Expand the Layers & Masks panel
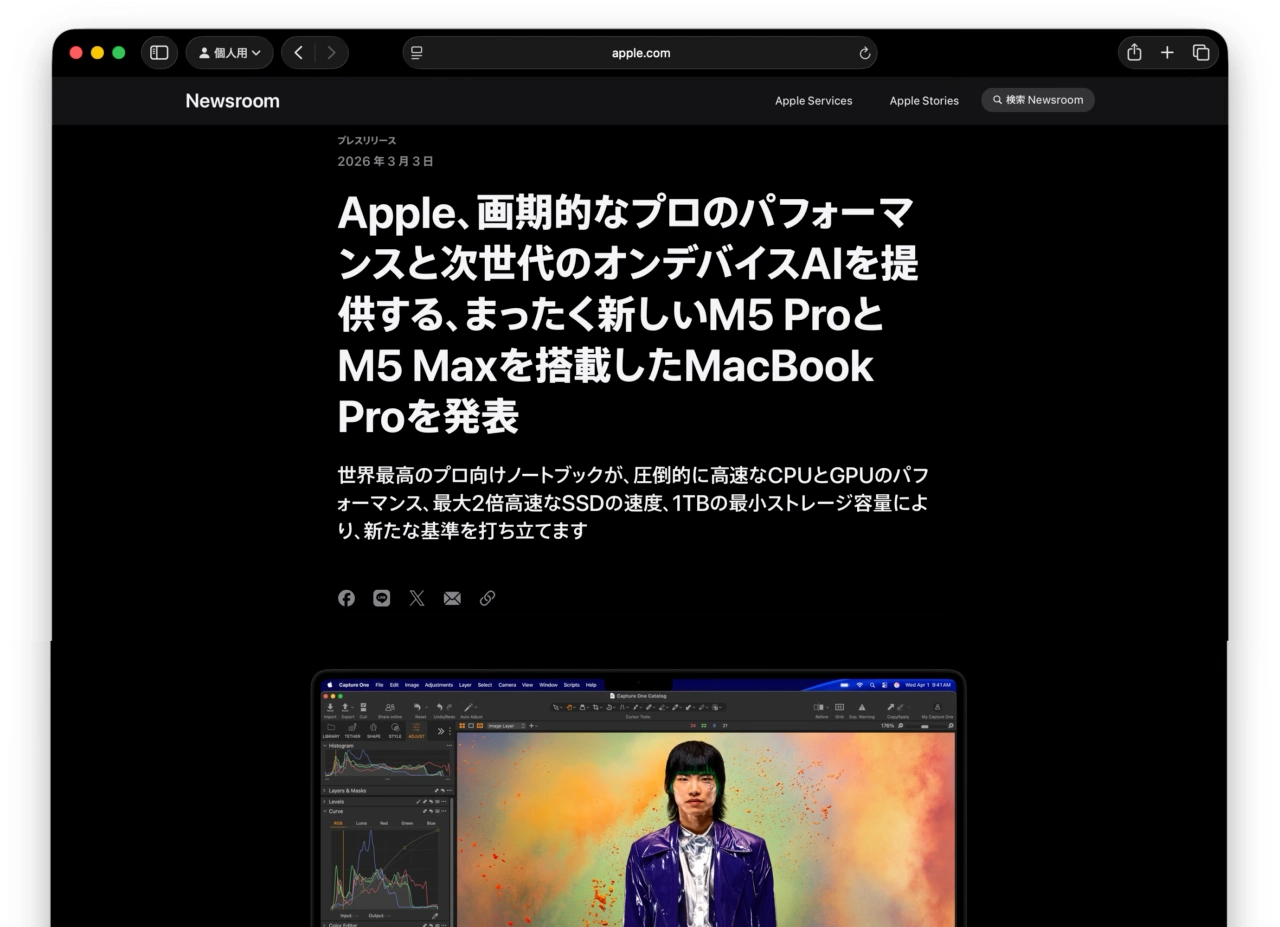 tap(324, 791)
